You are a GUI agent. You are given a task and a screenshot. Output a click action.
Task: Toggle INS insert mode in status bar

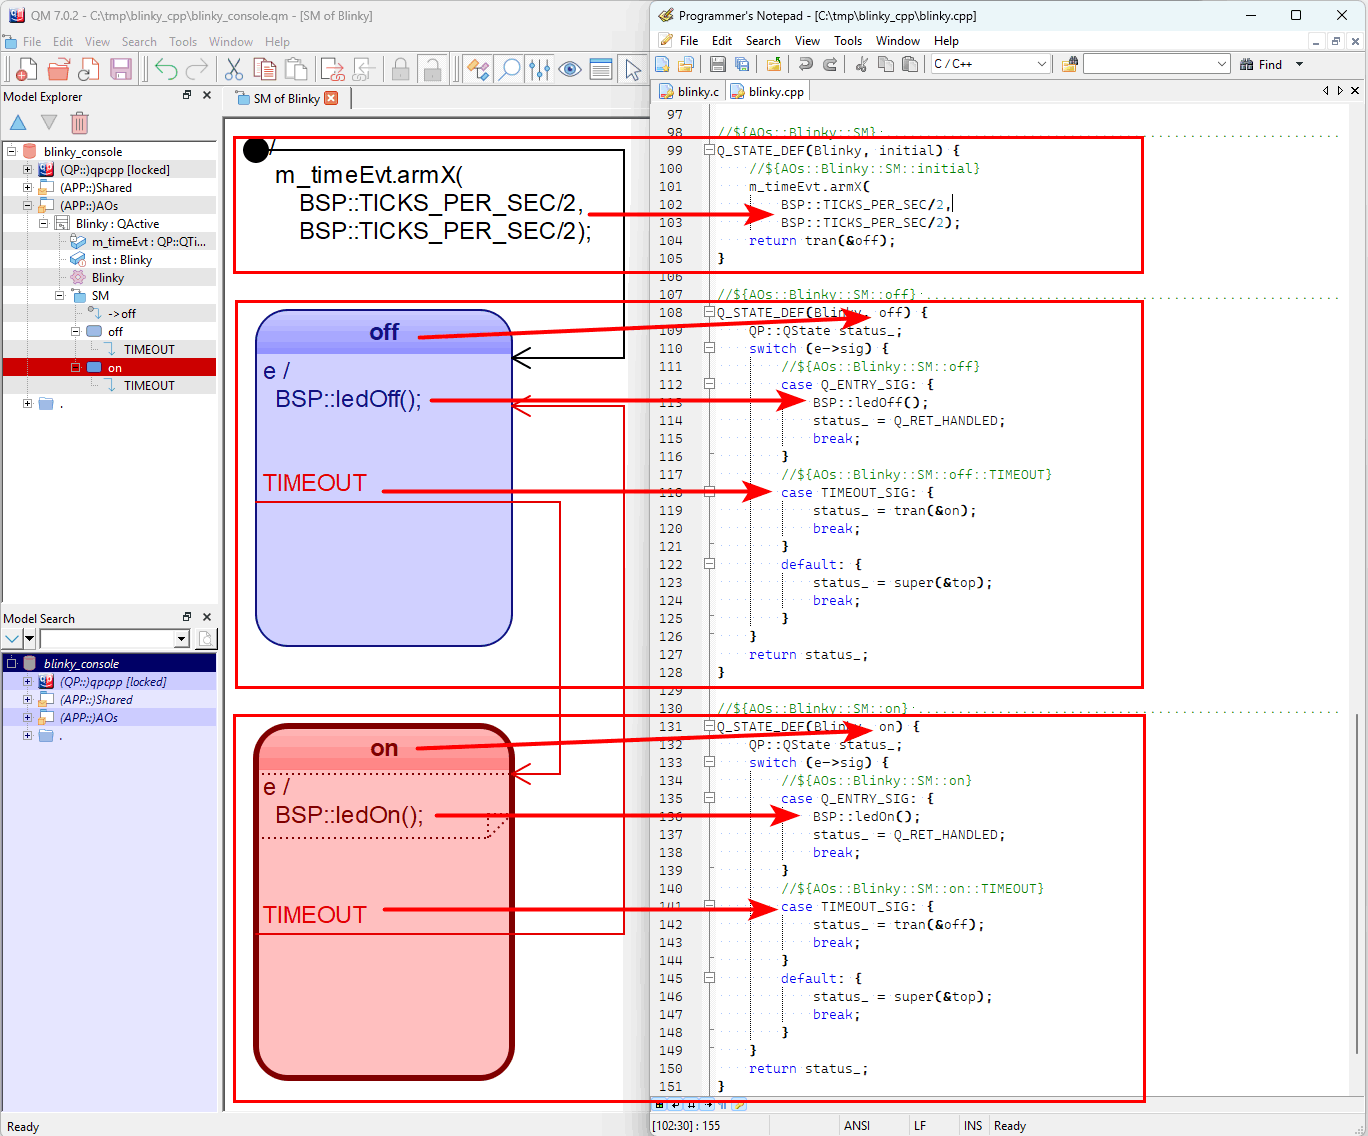[972, 1125]
